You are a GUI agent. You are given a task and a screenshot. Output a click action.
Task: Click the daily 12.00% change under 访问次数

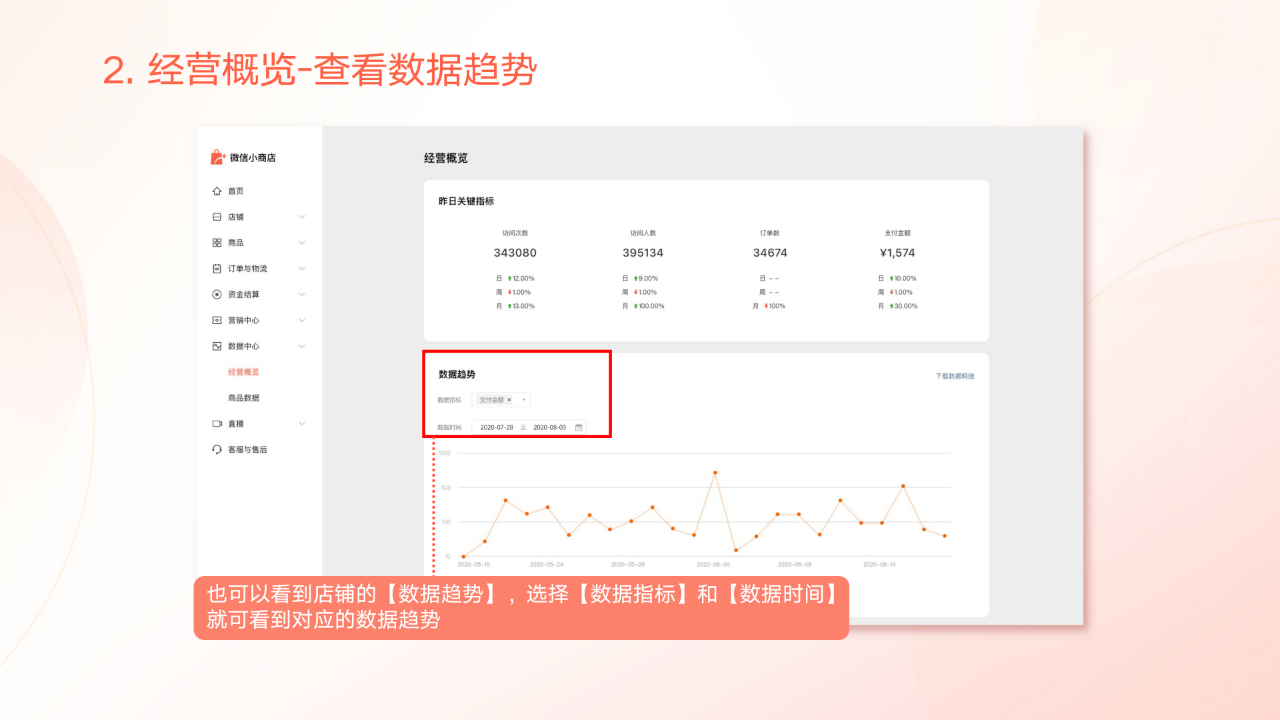click(x=521, y=278)
